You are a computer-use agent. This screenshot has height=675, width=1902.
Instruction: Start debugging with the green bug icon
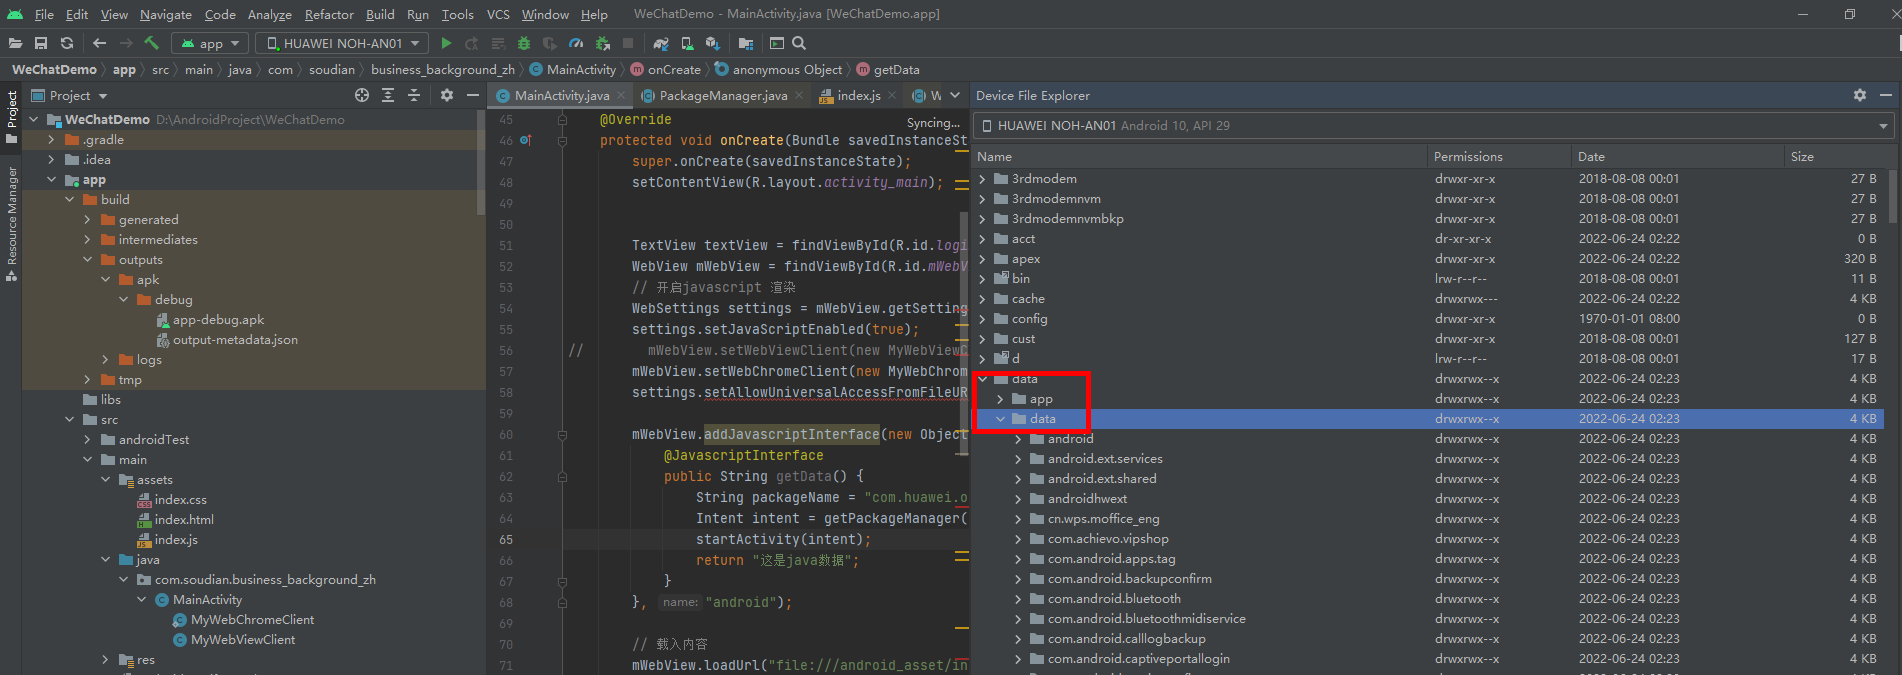(x=524, y=43)
